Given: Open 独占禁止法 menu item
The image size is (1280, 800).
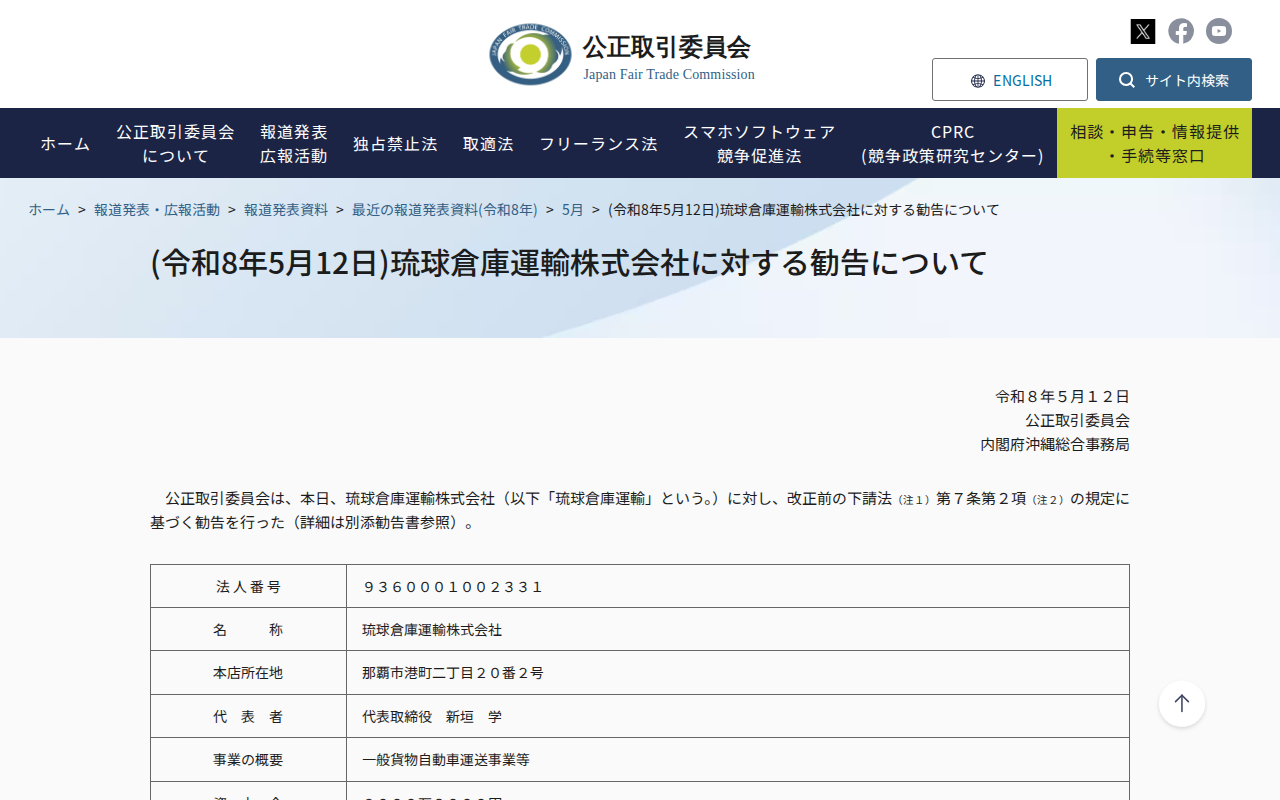Looking at the screenshot, I should tap(395, 144).
